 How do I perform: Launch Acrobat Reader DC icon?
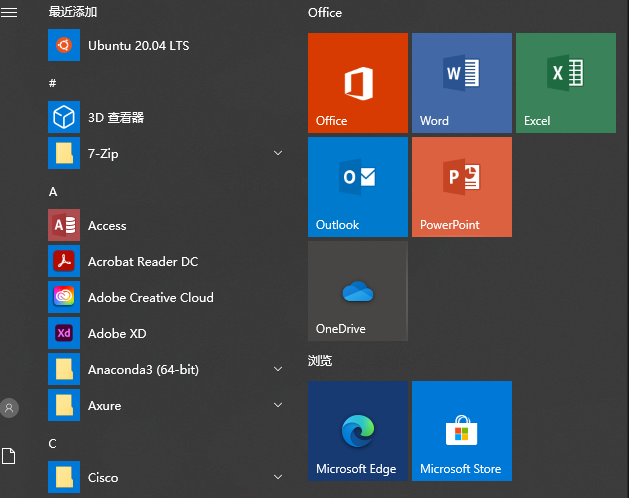pyautogui.click(x=64, y=261)
